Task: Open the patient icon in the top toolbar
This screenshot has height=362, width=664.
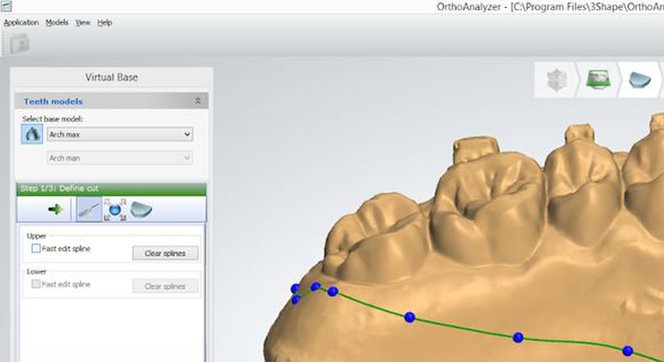Action: coord(19,44)
